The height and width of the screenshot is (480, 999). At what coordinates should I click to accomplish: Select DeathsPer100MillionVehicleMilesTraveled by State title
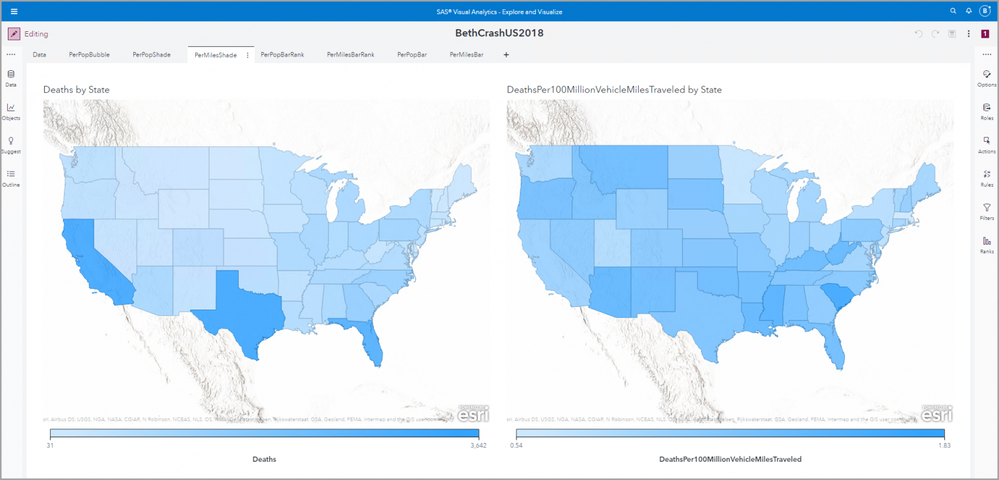point(614,90)
